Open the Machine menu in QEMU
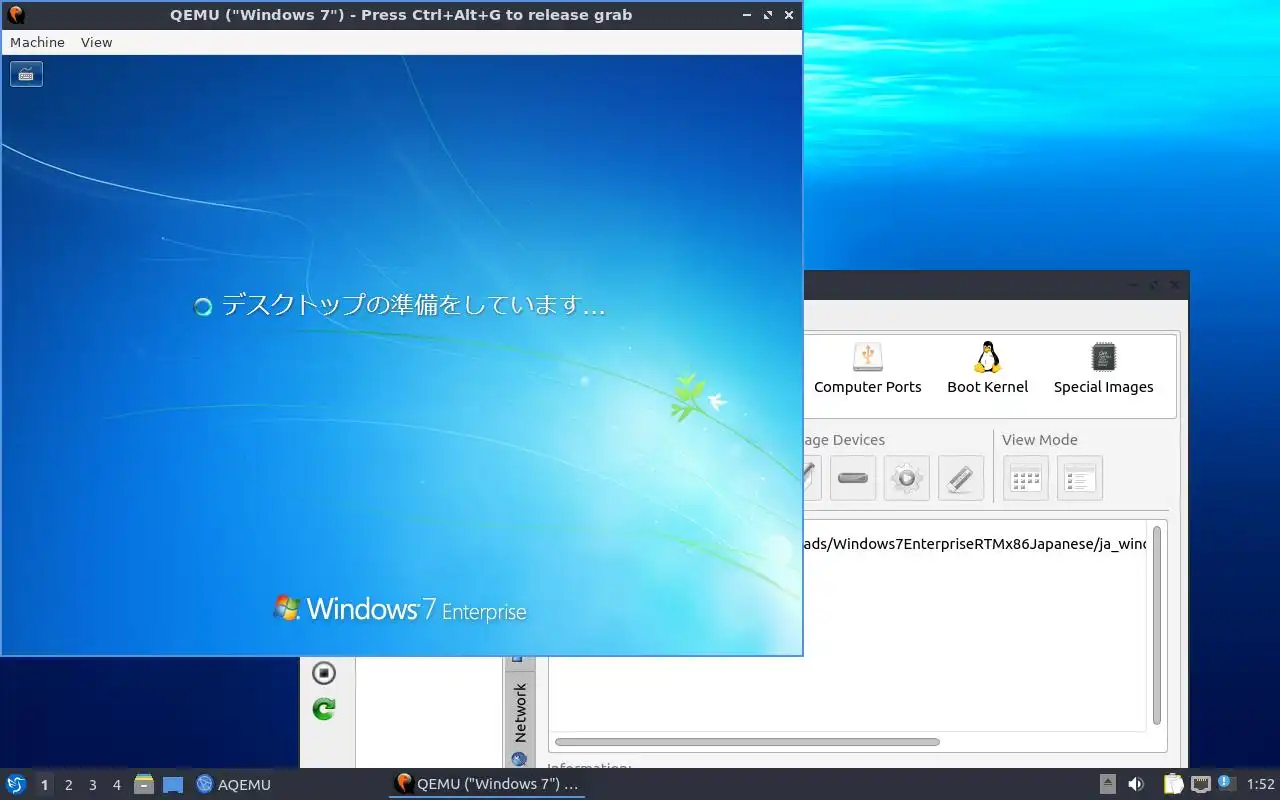This screenshot has width=1280, height=800. coord(37,42)
